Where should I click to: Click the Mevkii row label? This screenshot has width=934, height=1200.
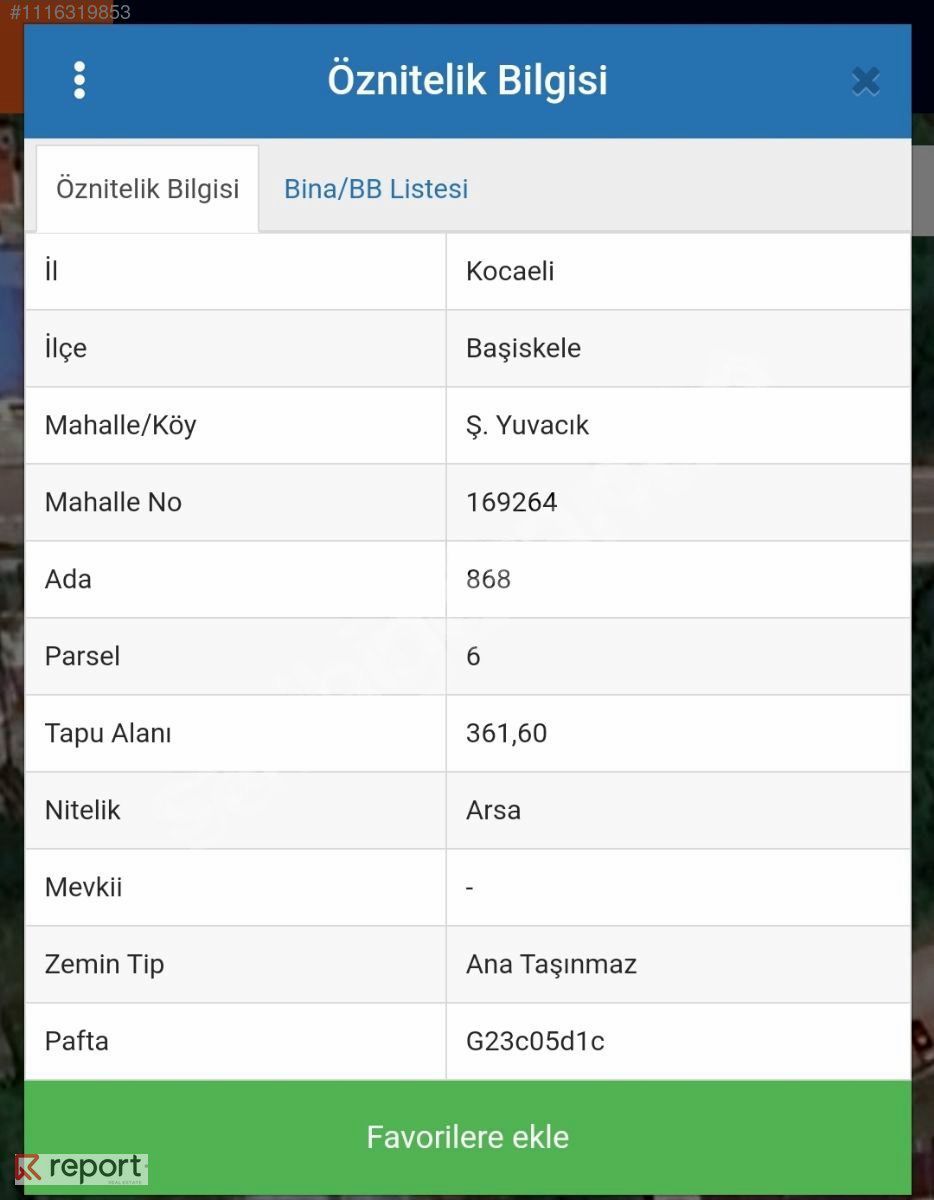(83, 887)
